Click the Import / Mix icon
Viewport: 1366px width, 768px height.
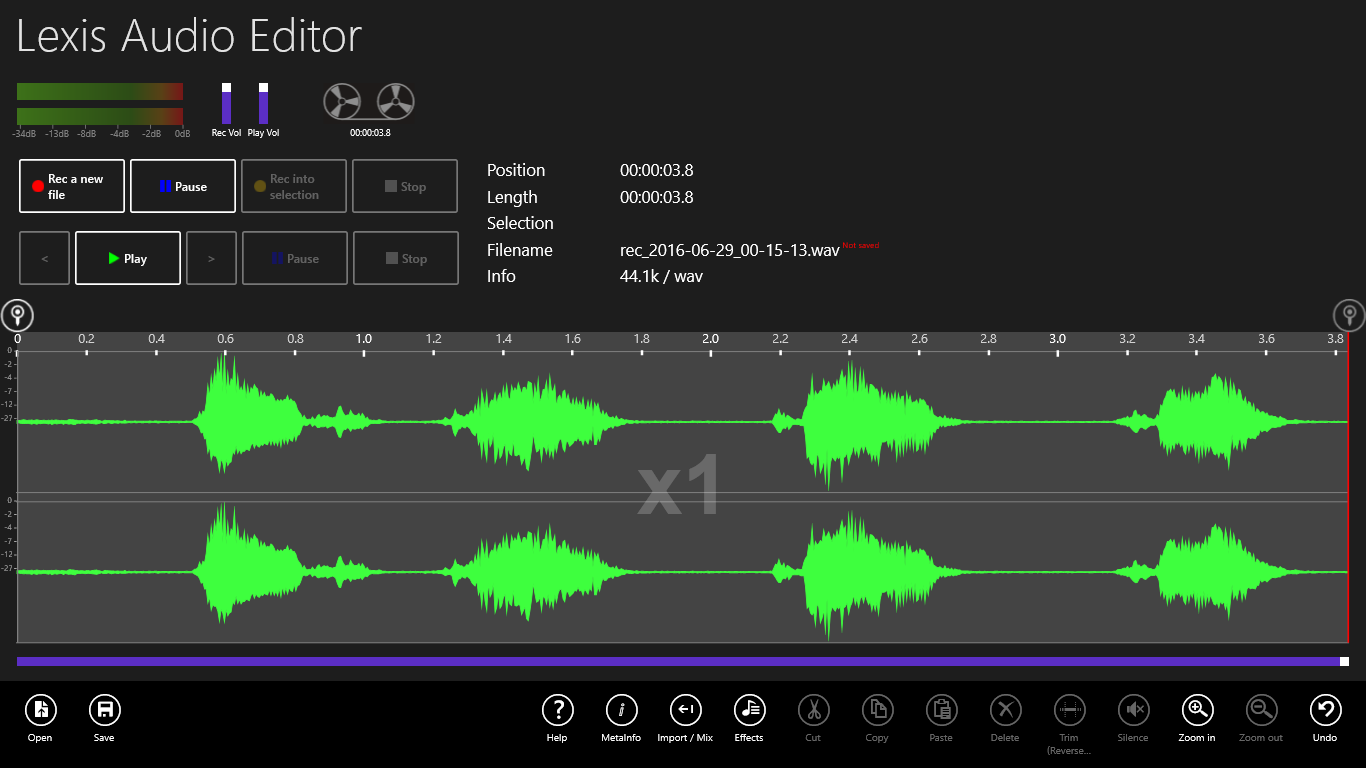pyautogui.click(x=685, y=710)
